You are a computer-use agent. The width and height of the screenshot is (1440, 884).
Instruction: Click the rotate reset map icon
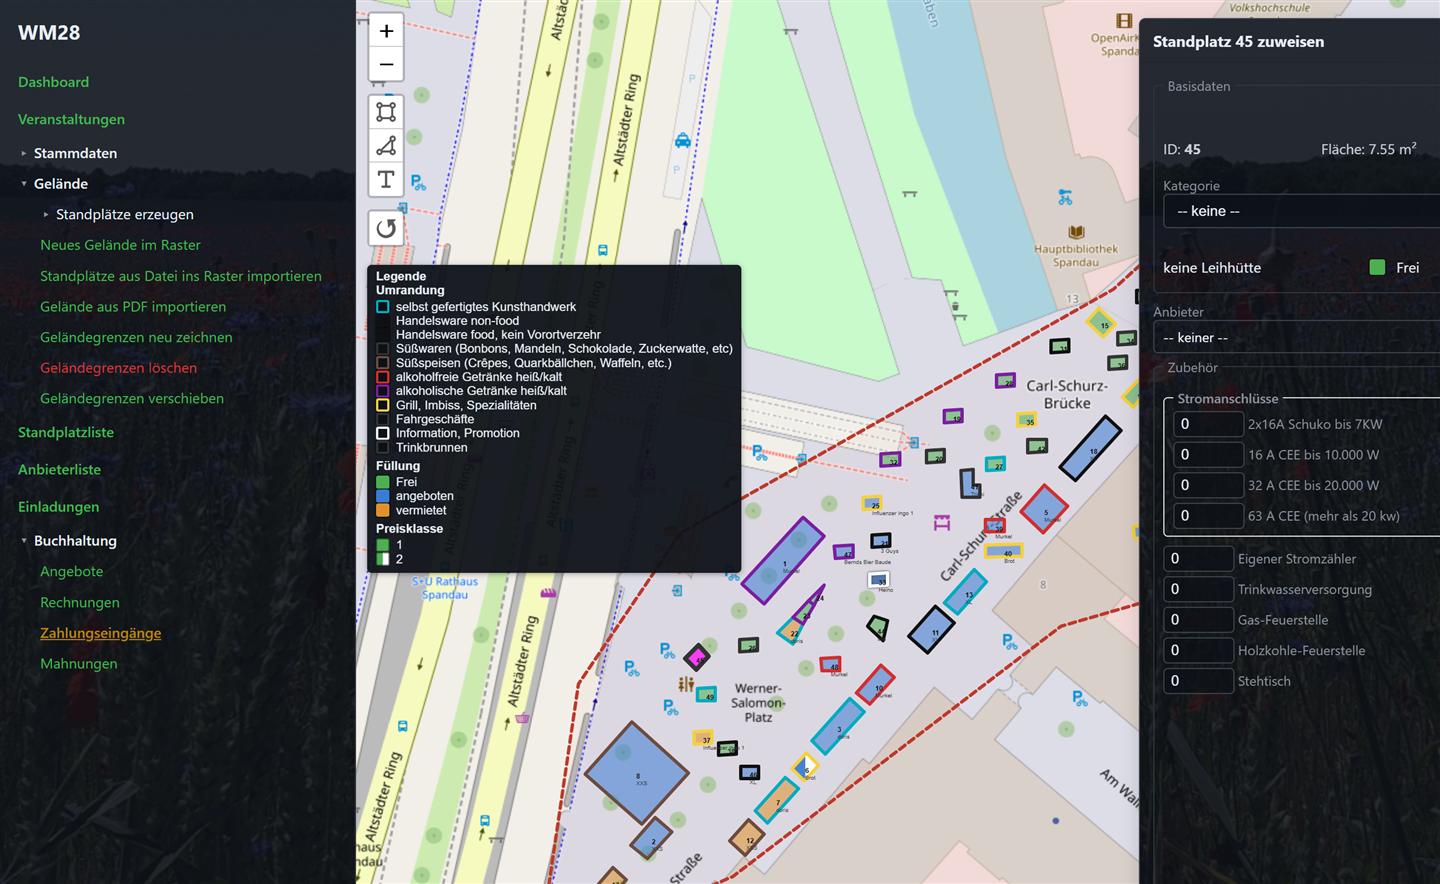click(386, 228)
